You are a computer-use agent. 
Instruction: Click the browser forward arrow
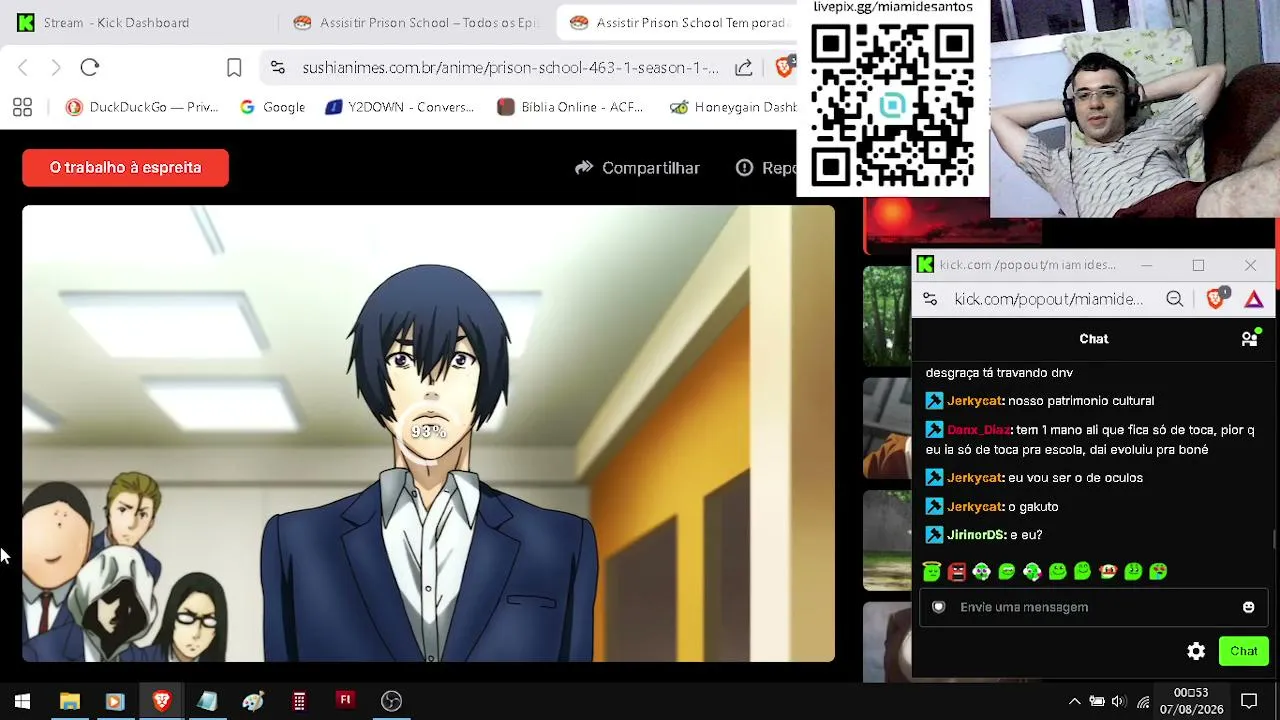coord(56,68)
